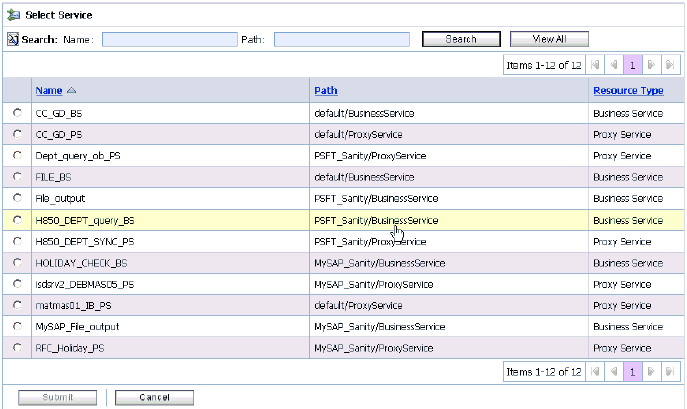The height and width of the screenshot is (409, 687).
Task: Select the isdsrv2_DEBMAS05_PS radio button
Action: (x=17, y=284)
